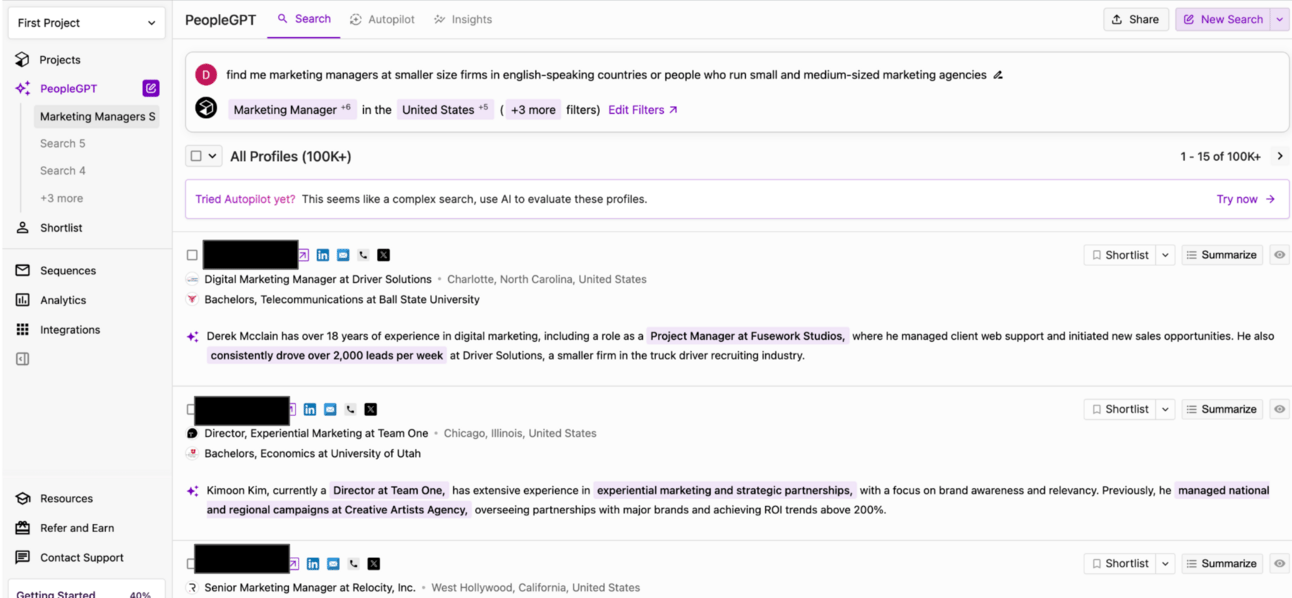Open X icon for the Team One profile
The image size is (1292, 598).
click(x=371, y=409)
